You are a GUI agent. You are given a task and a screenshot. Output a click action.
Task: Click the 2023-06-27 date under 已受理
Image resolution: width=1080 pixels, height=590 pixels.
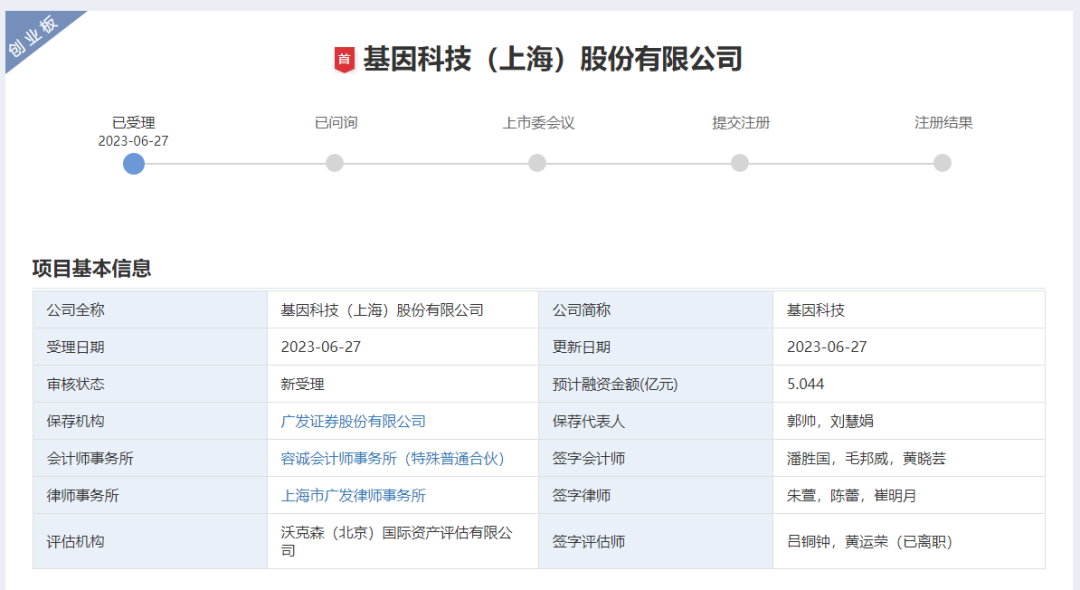coord(133,141)
